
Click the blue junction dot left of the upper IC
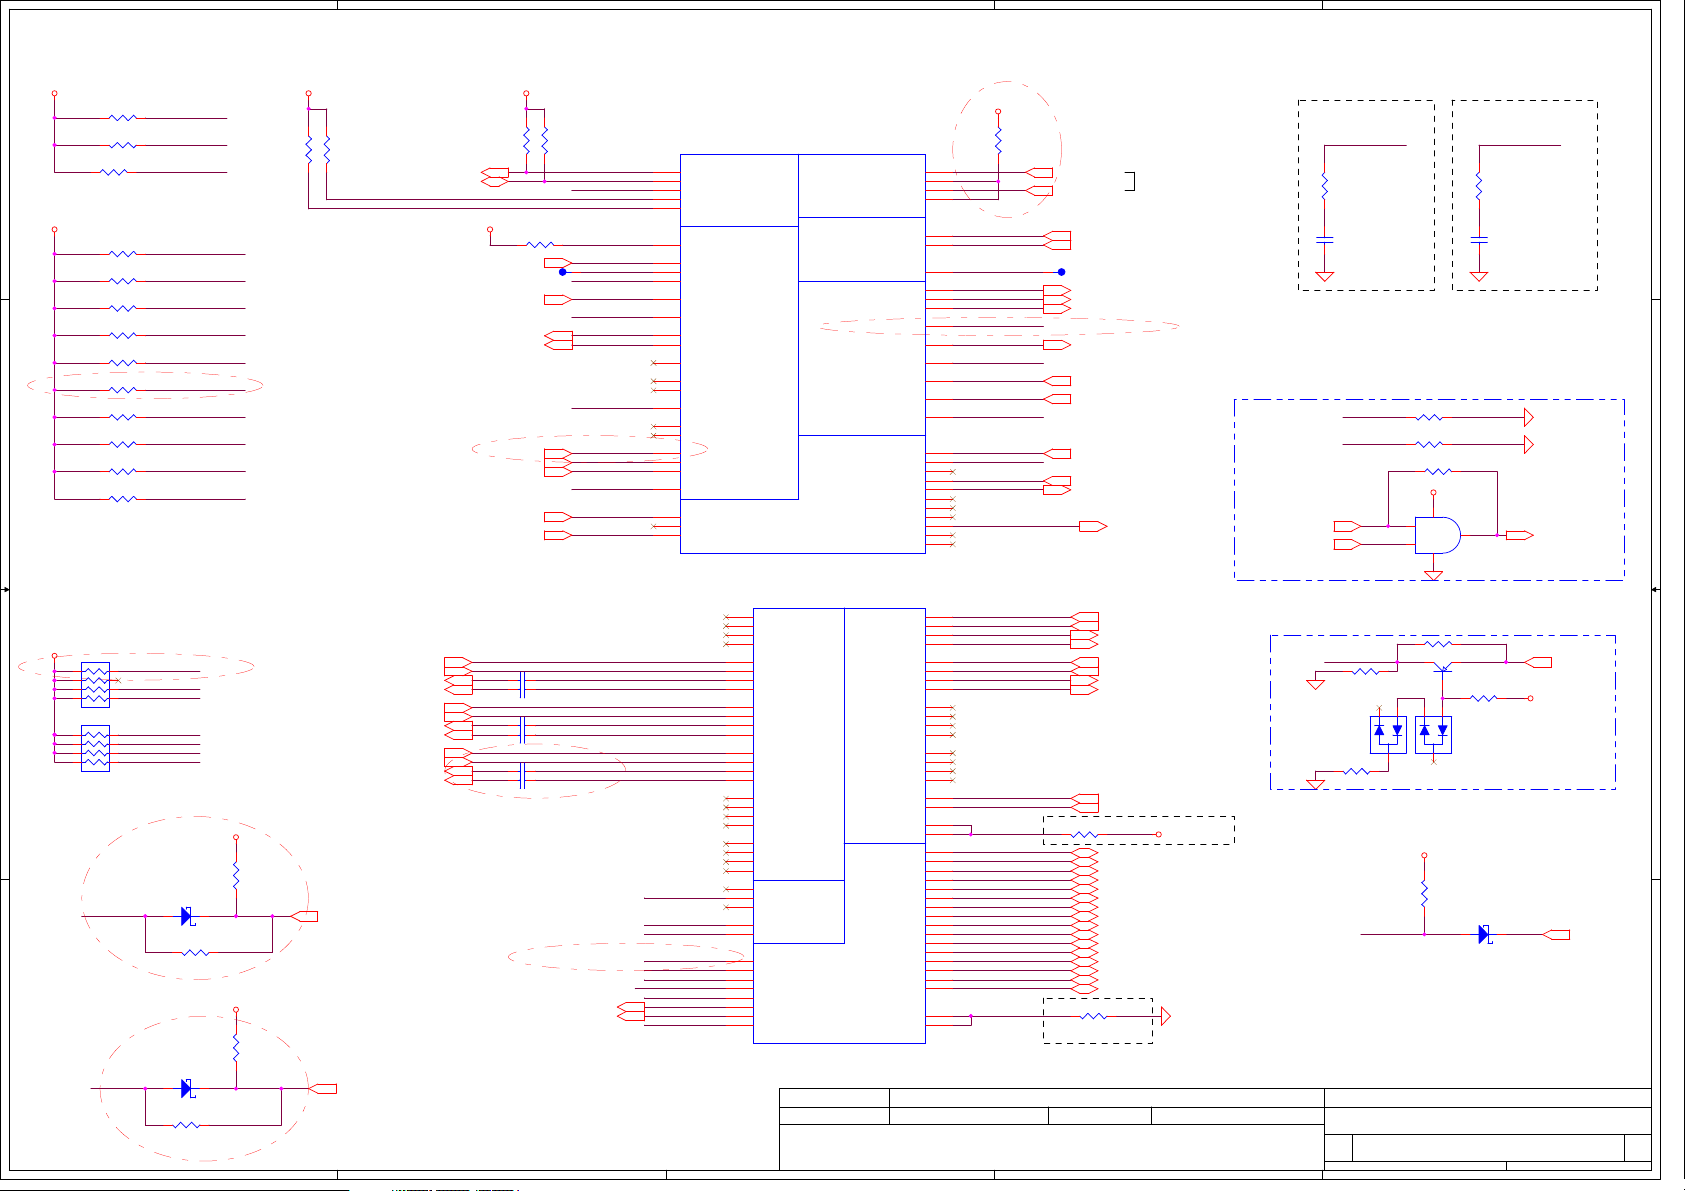tap(563, 272)
